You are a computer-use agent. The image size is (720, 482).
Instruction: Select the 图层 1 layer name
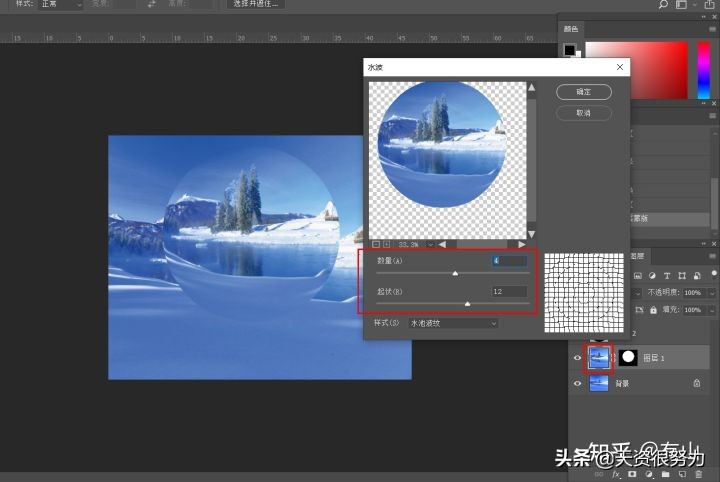(x=653, y=358)
